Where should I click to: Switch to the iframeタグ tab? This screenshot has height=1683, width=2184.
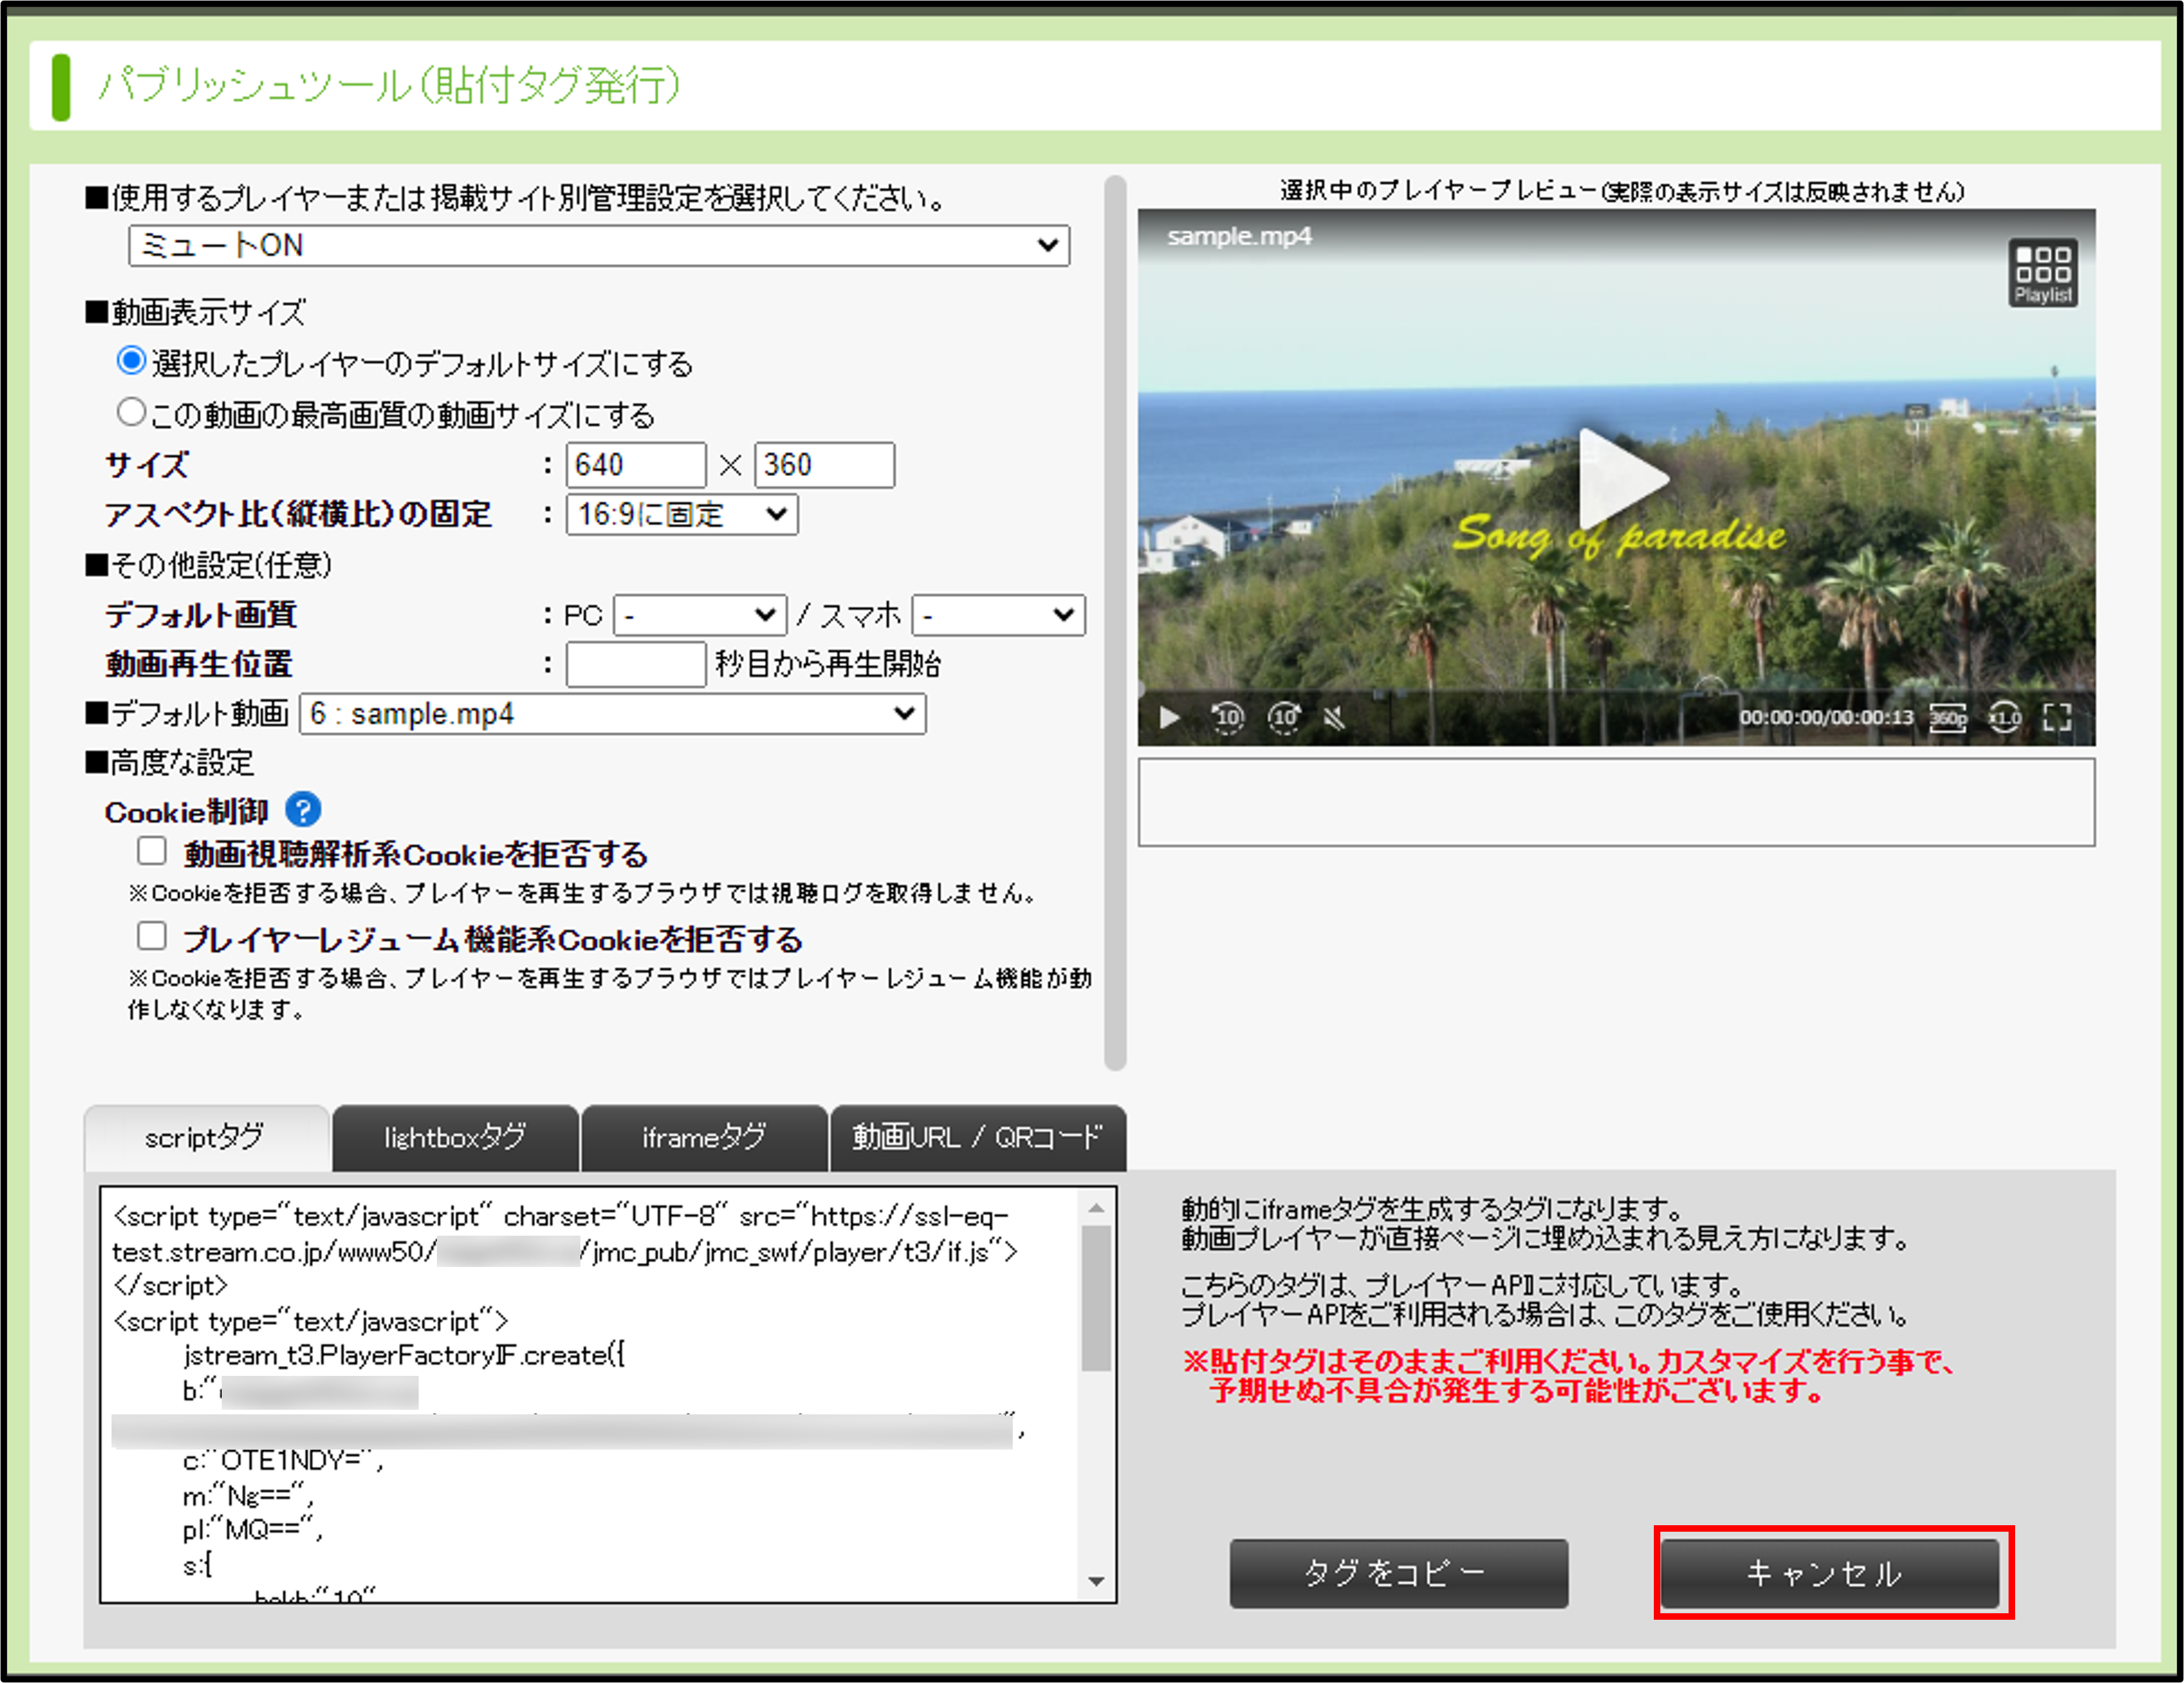coord(704,1138)
